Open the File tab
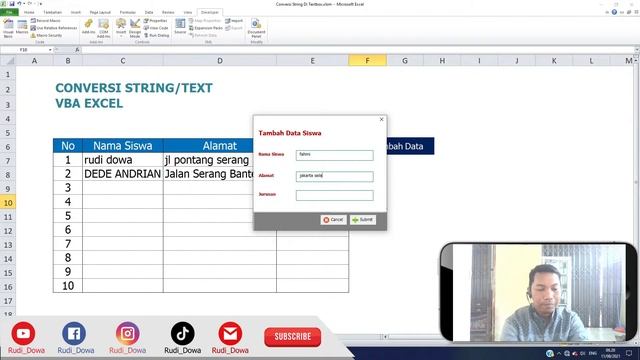Image resolution: width=640 pixels, height=360 pixels. coord(9,12)
